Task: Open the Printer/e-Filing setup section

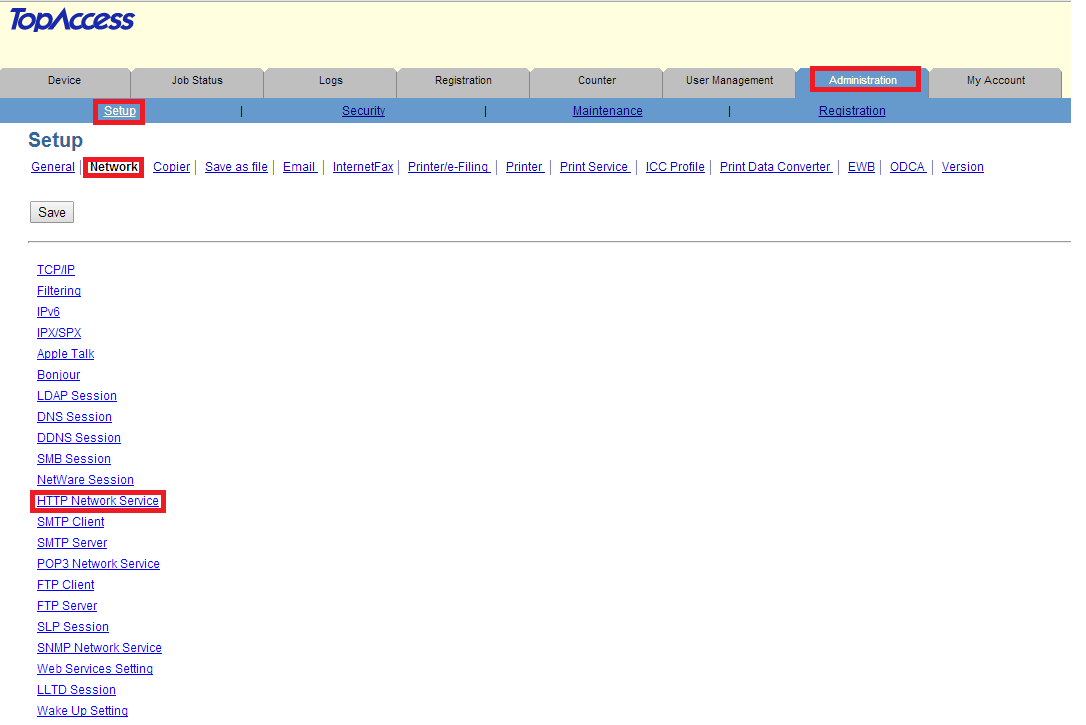Action: (x=448, y=166)
